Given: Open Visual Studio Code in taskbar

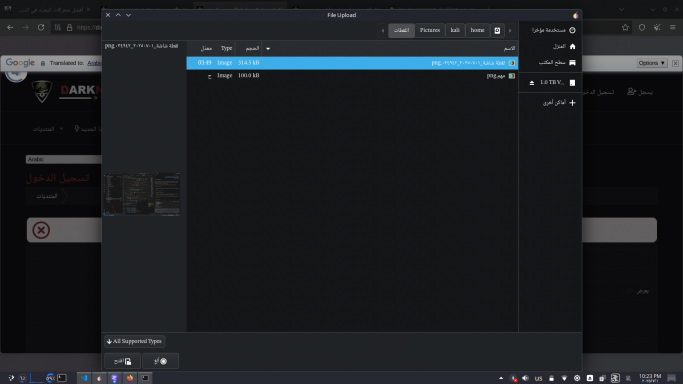Looking at the screenshot, I should point(84,378).
